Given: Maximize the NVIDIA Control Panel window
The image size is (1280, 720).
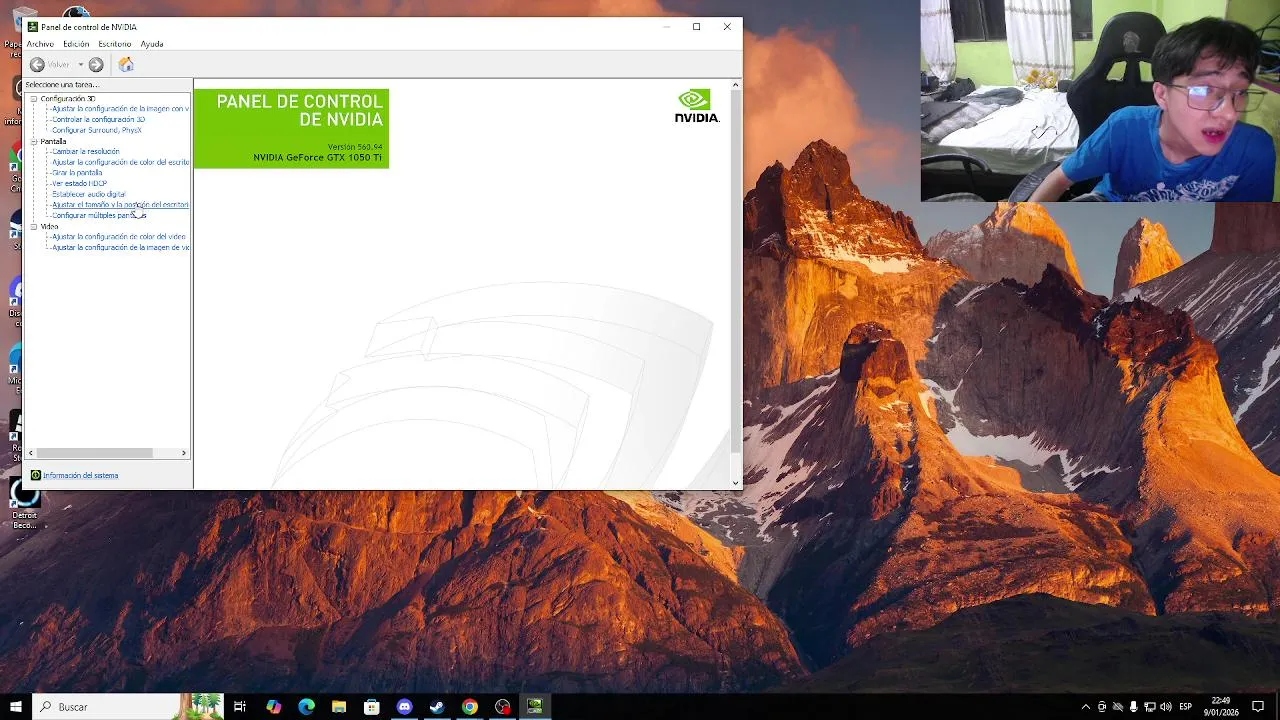Looking at the screenshot, I should [x=696, y=27].
